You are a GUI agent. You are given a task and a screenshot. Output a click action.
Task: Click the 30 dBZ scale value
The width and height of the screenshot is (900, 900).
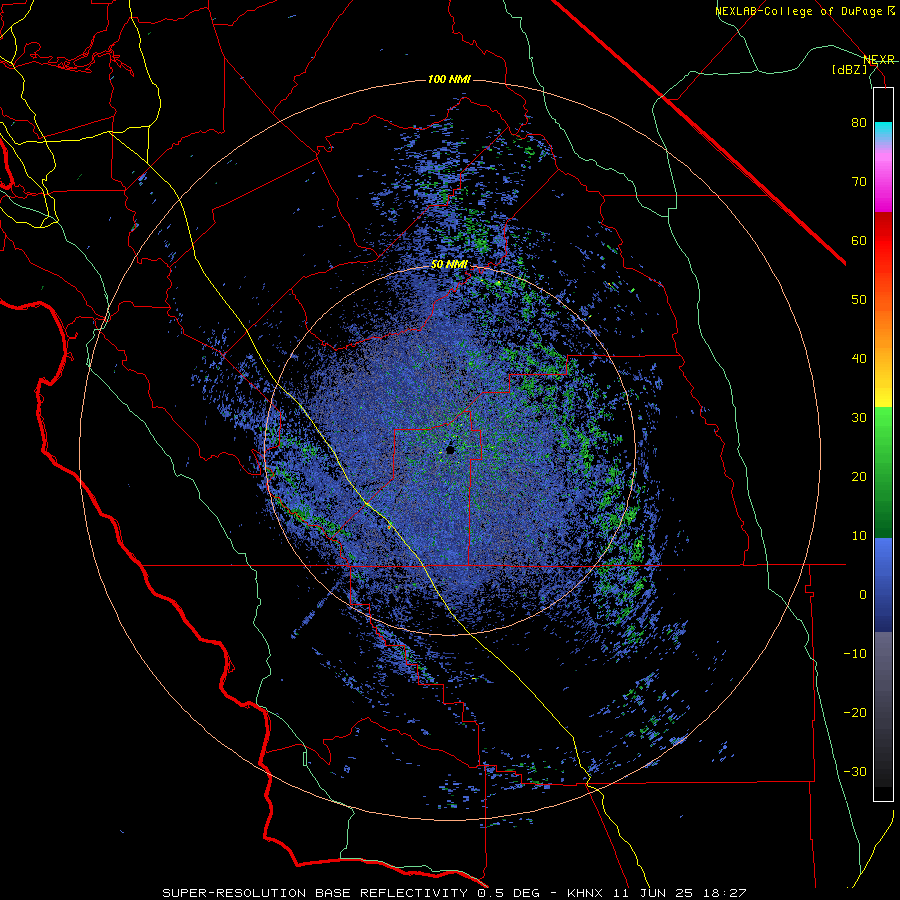click(x=859, y=418)
